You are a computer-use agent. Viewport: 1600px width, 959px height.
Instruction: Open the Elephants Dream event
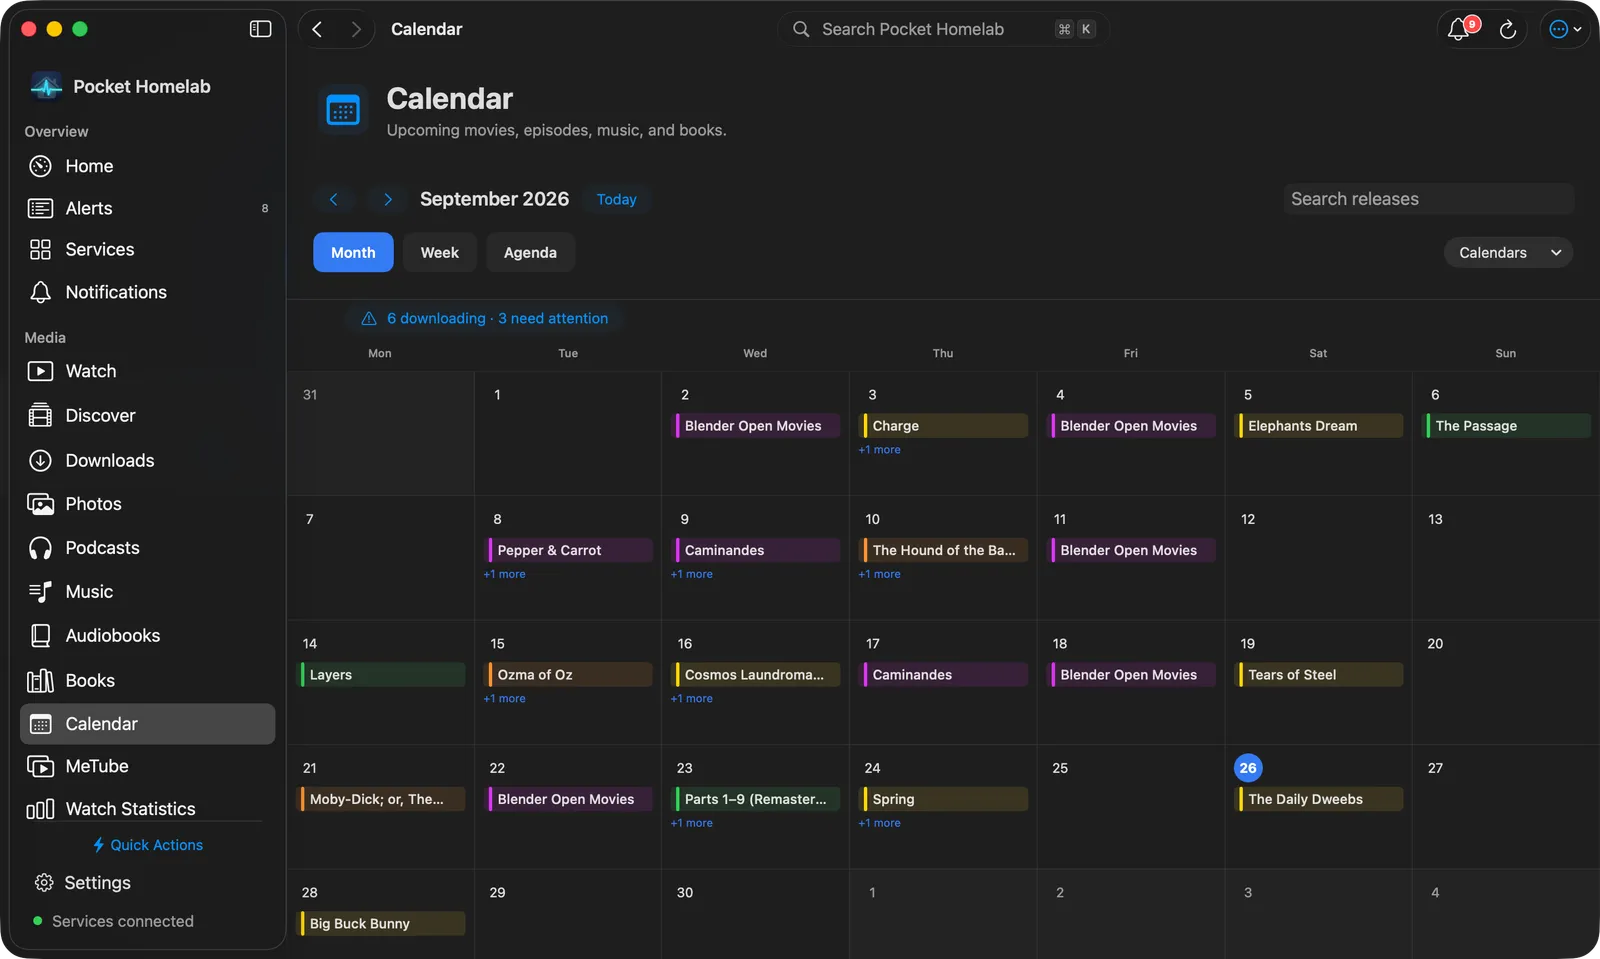[x=1320, y=426]
